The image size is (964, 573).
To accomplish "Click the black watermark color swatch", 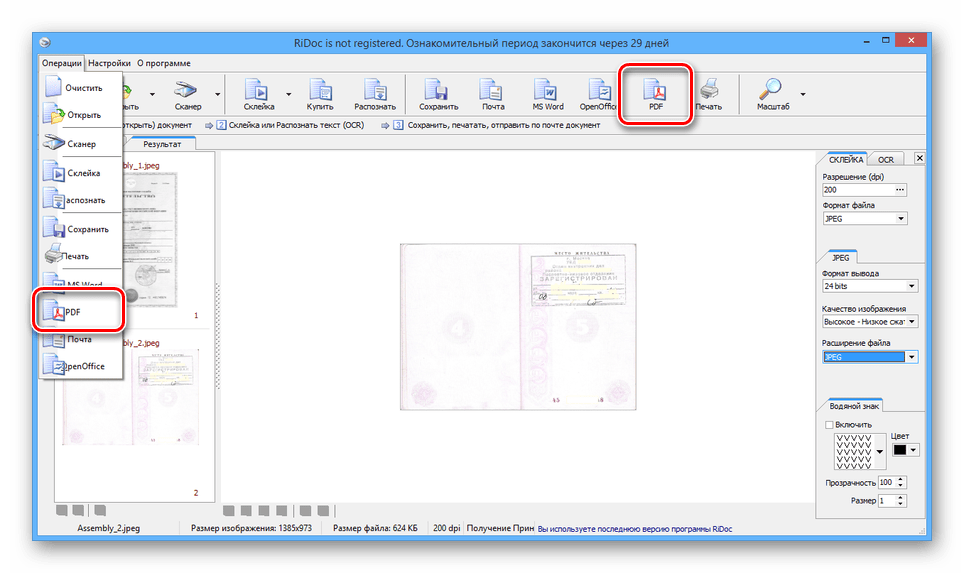I will 899,450.
